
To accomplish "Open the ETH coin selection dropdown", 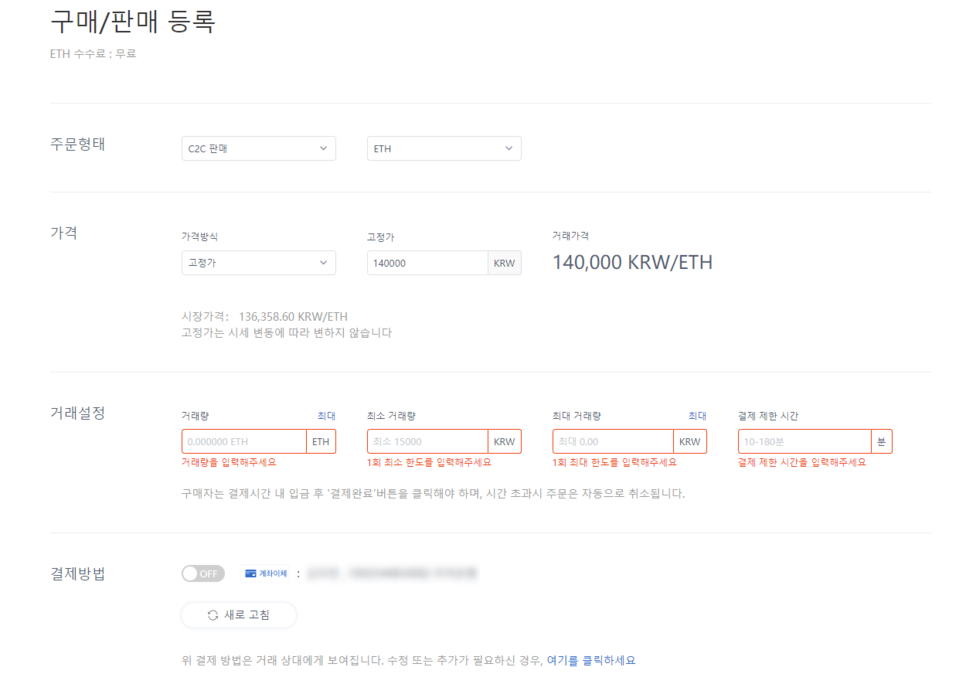I will 444,149.
